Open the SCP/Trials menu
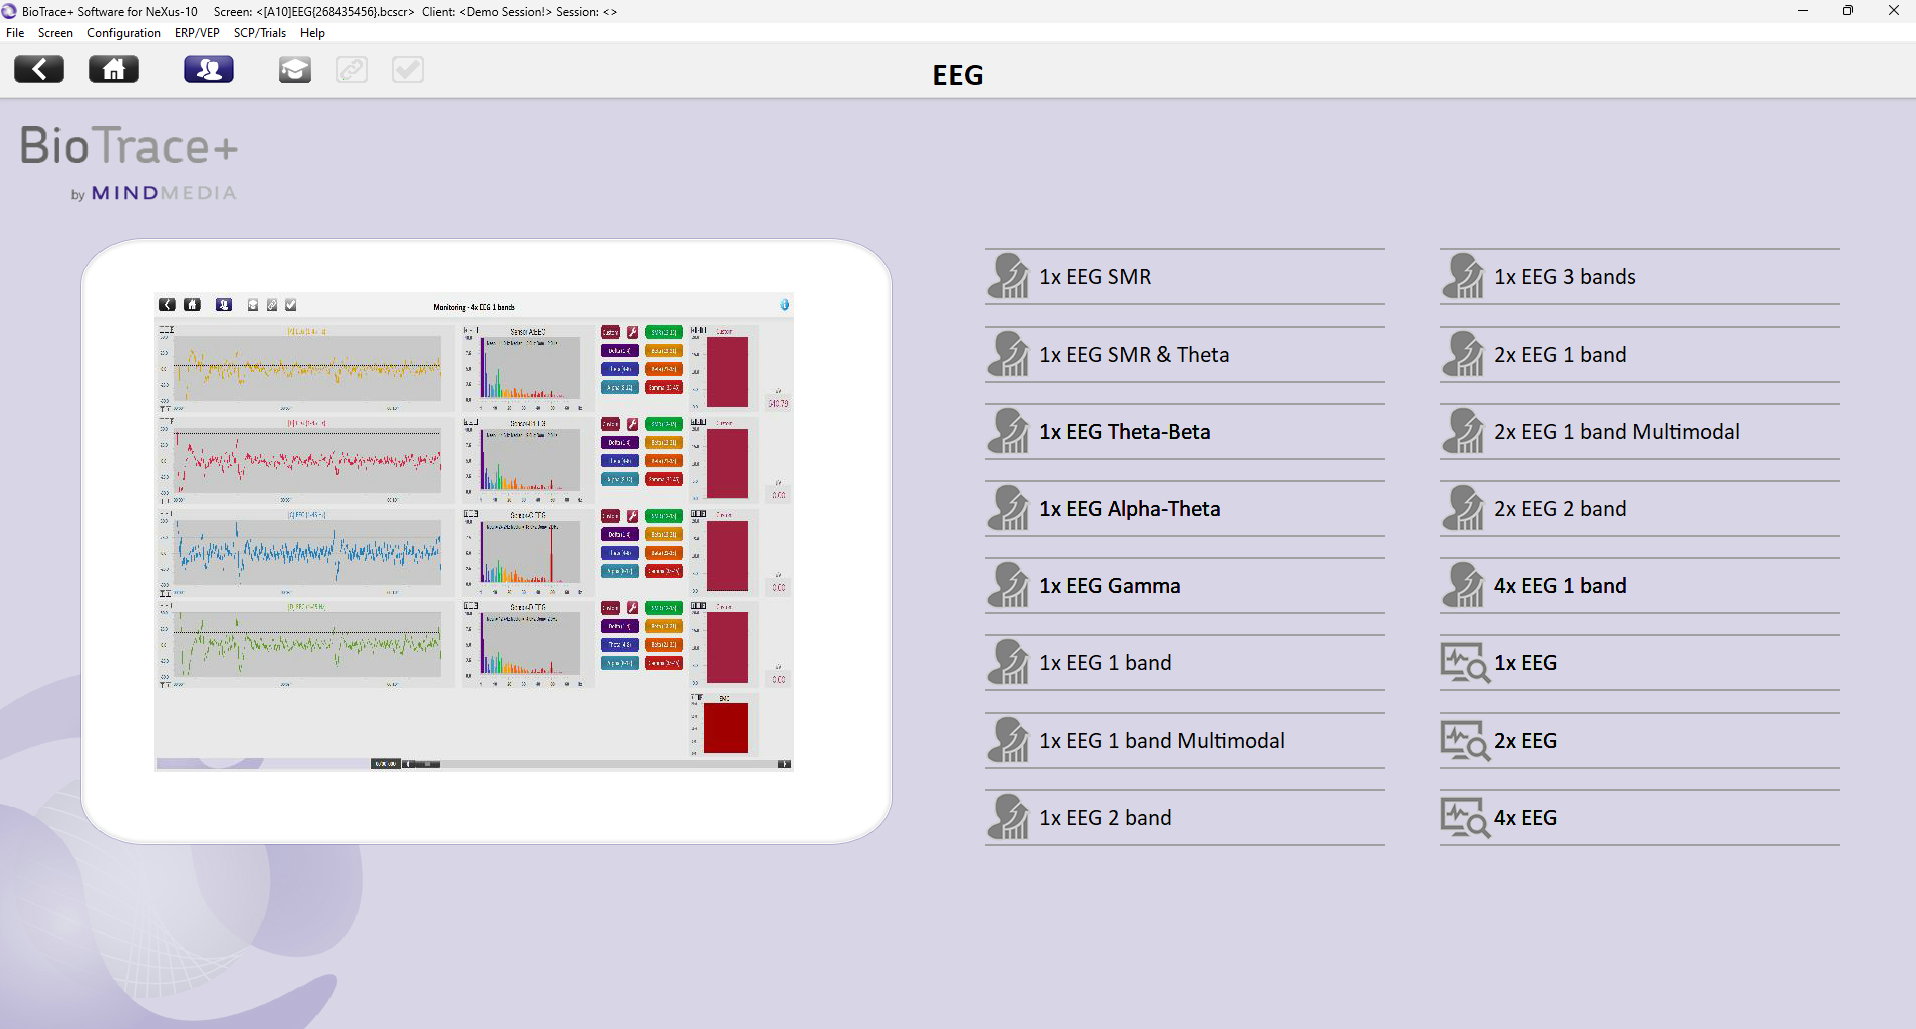This screenshot has width=1916, height=1029. (259, 33)
